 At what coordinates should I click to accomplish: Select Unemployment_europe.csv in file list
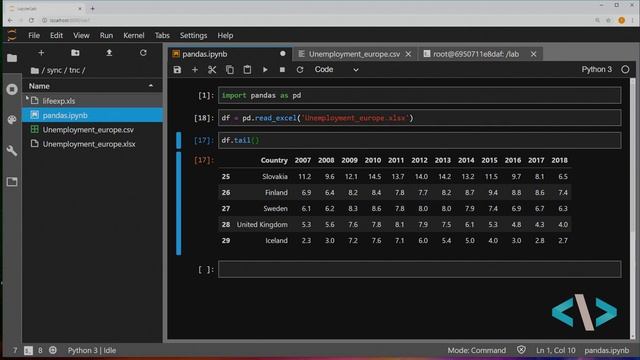[93, 129]
